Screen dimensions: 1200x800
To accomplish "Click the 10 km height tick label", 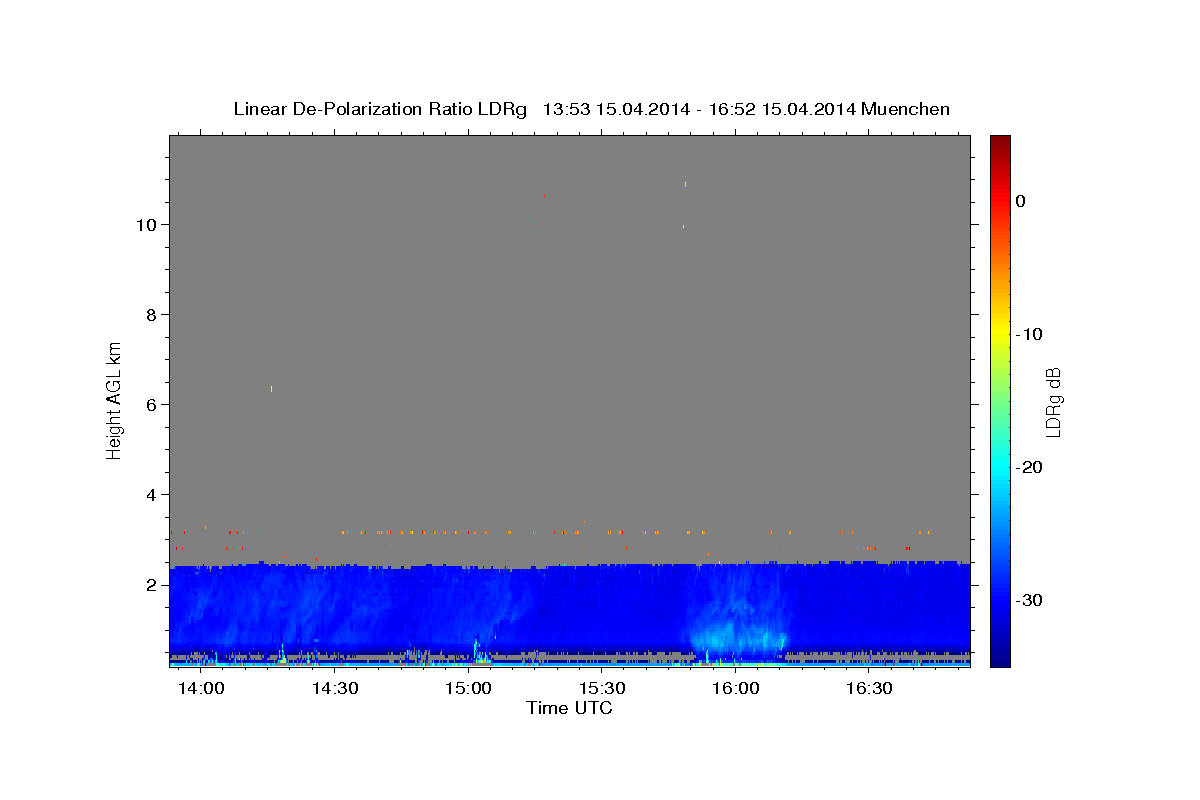I will point(147,225).
